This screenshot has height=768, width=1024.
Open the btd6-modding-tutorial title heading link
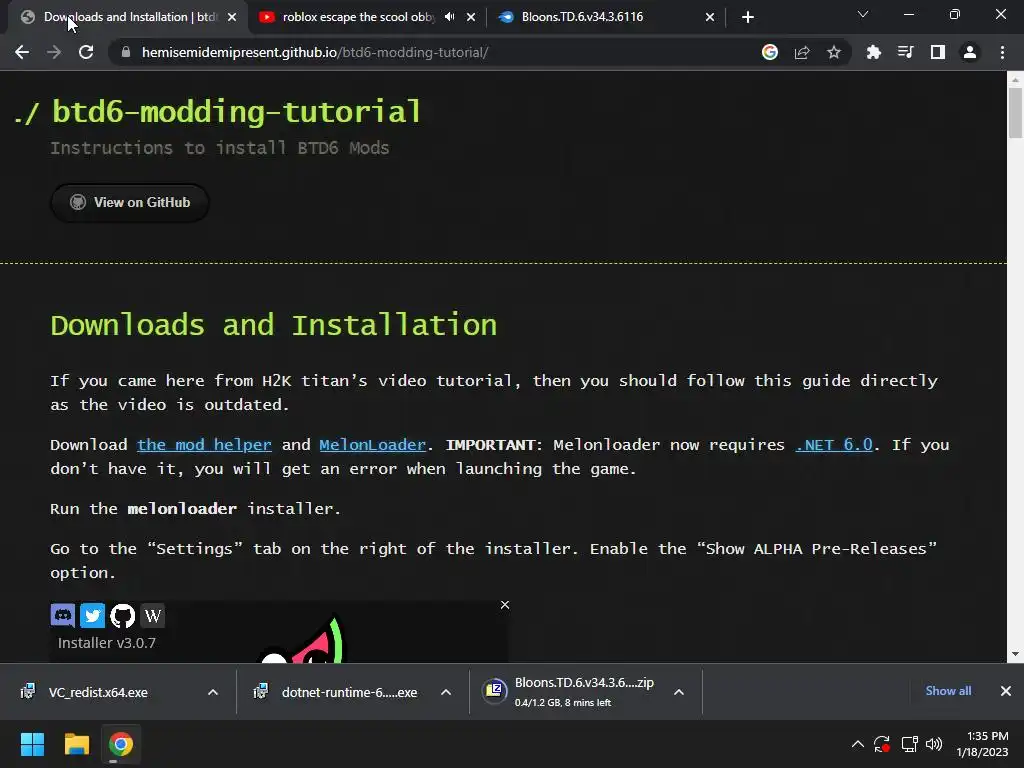(236, 112)
